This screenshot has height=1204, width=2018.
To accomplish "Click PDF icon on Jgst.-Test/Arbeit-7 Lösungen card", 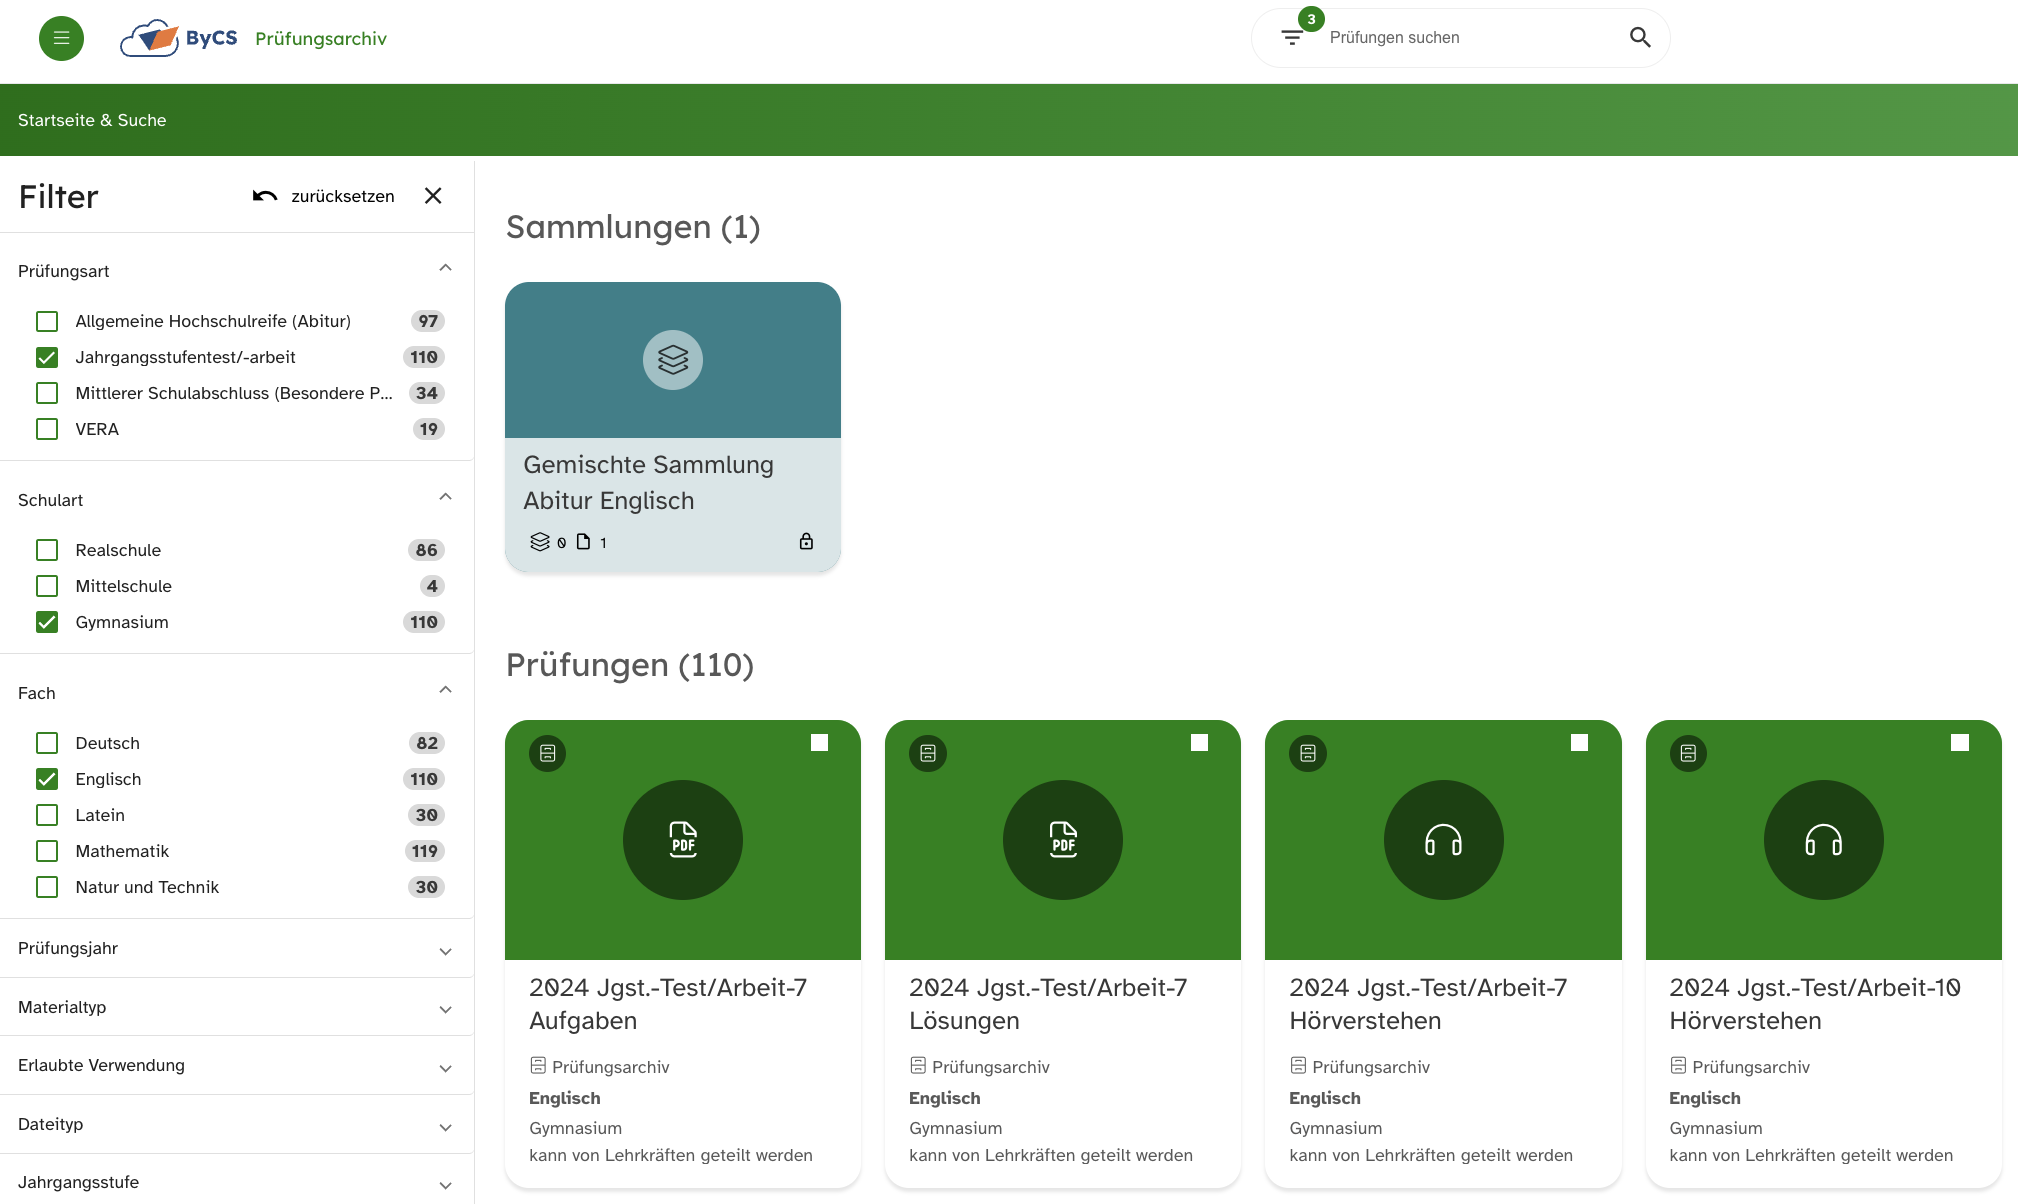I will [1063, 840].
